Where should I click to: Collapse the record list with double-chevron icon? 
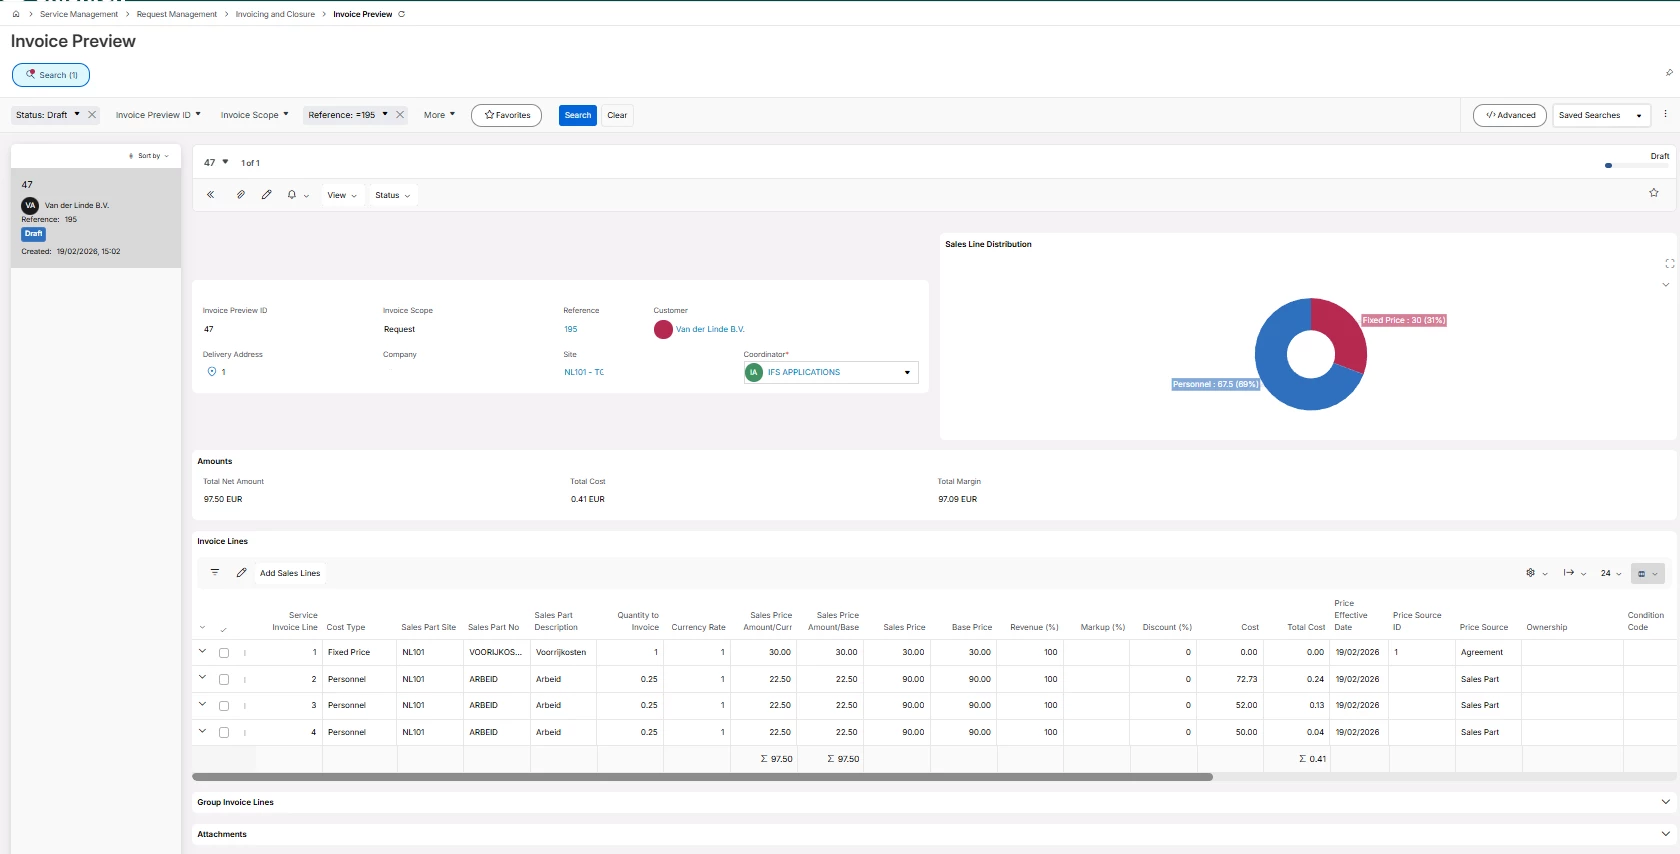(x=211, y=195)
